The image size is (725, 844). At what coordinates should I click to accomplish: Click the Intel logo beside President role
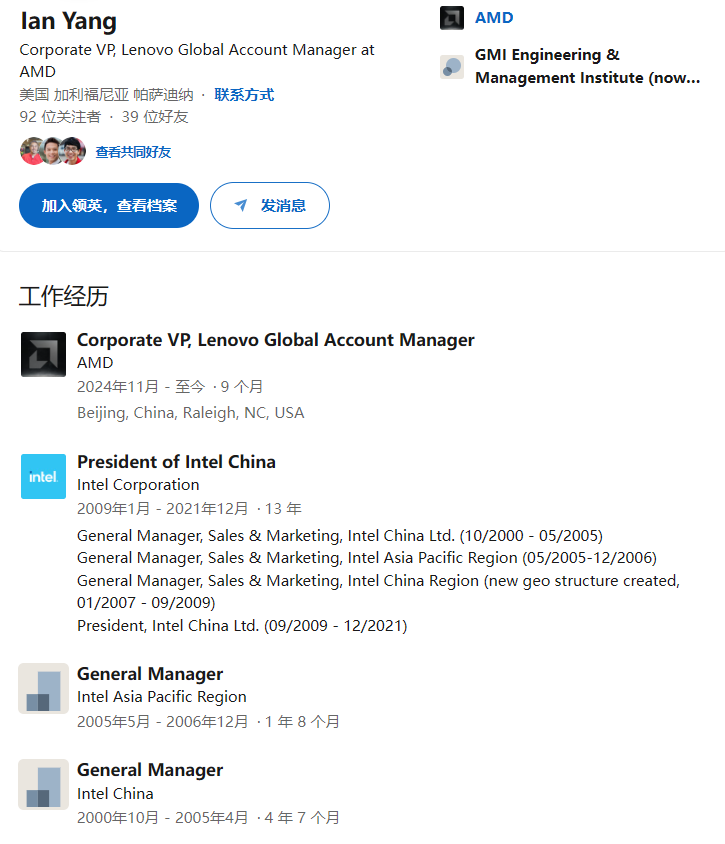(x=43, y=476)
